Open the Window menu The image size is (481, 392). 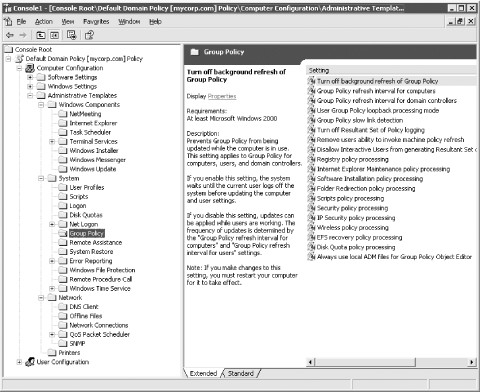129,22
